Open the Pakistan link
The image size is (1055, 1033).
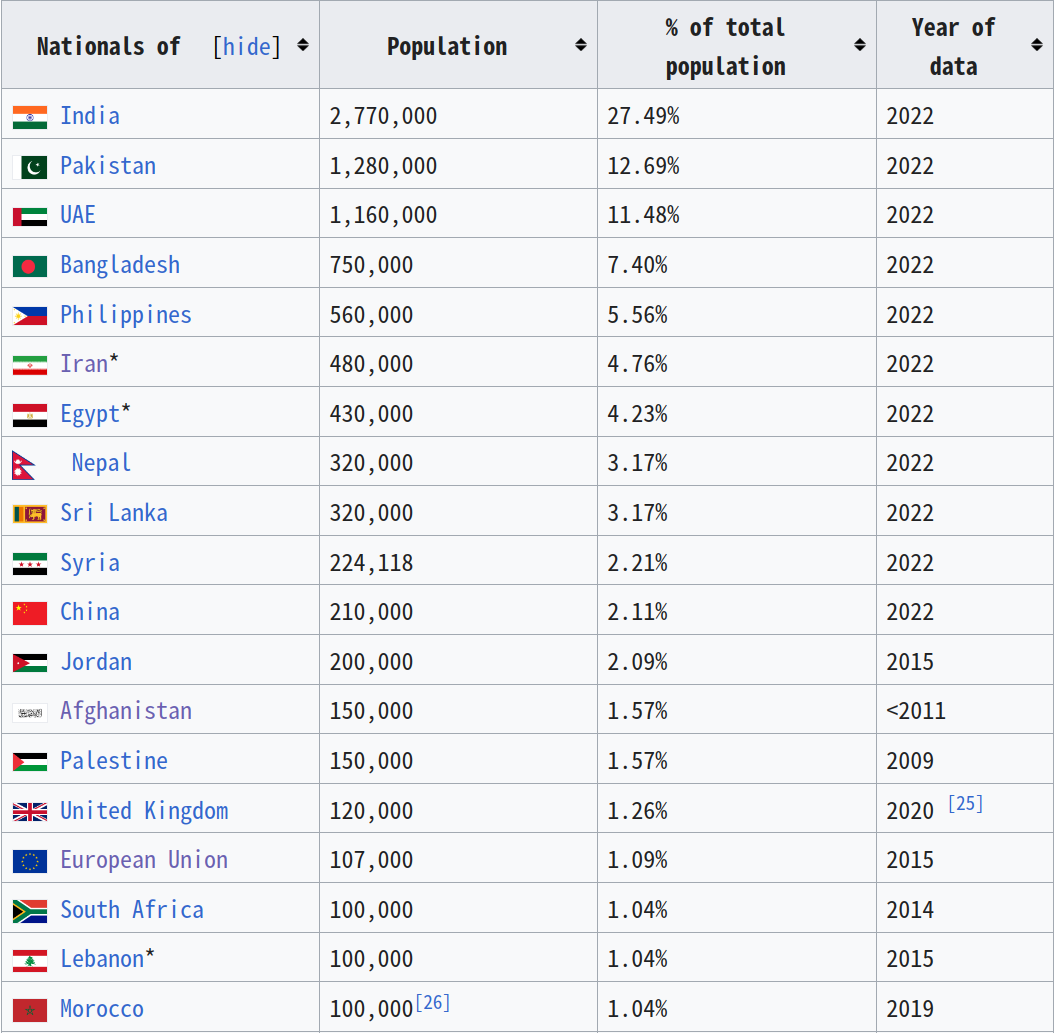[x=108, y=166]
